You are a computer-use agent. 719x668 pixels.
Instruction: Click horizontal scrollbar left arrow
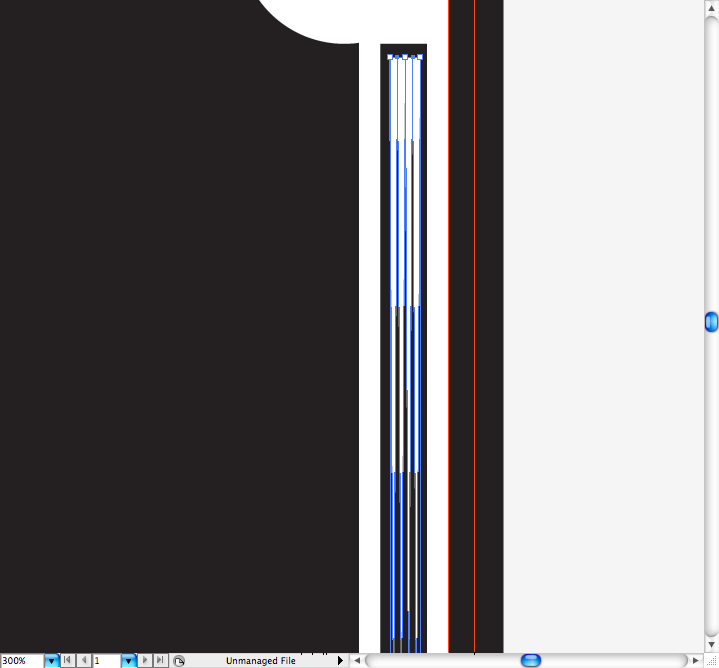point(357,661)
